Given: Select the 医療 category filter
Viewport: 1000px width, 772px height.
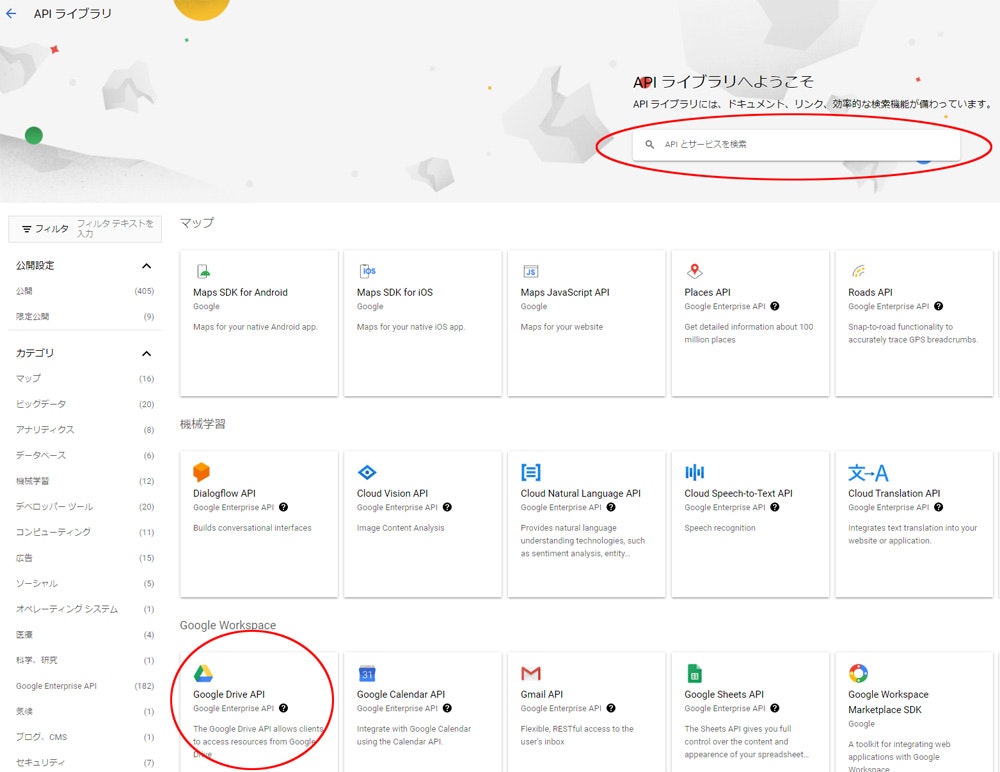Looking at the screenshot, I should point(85,635).
